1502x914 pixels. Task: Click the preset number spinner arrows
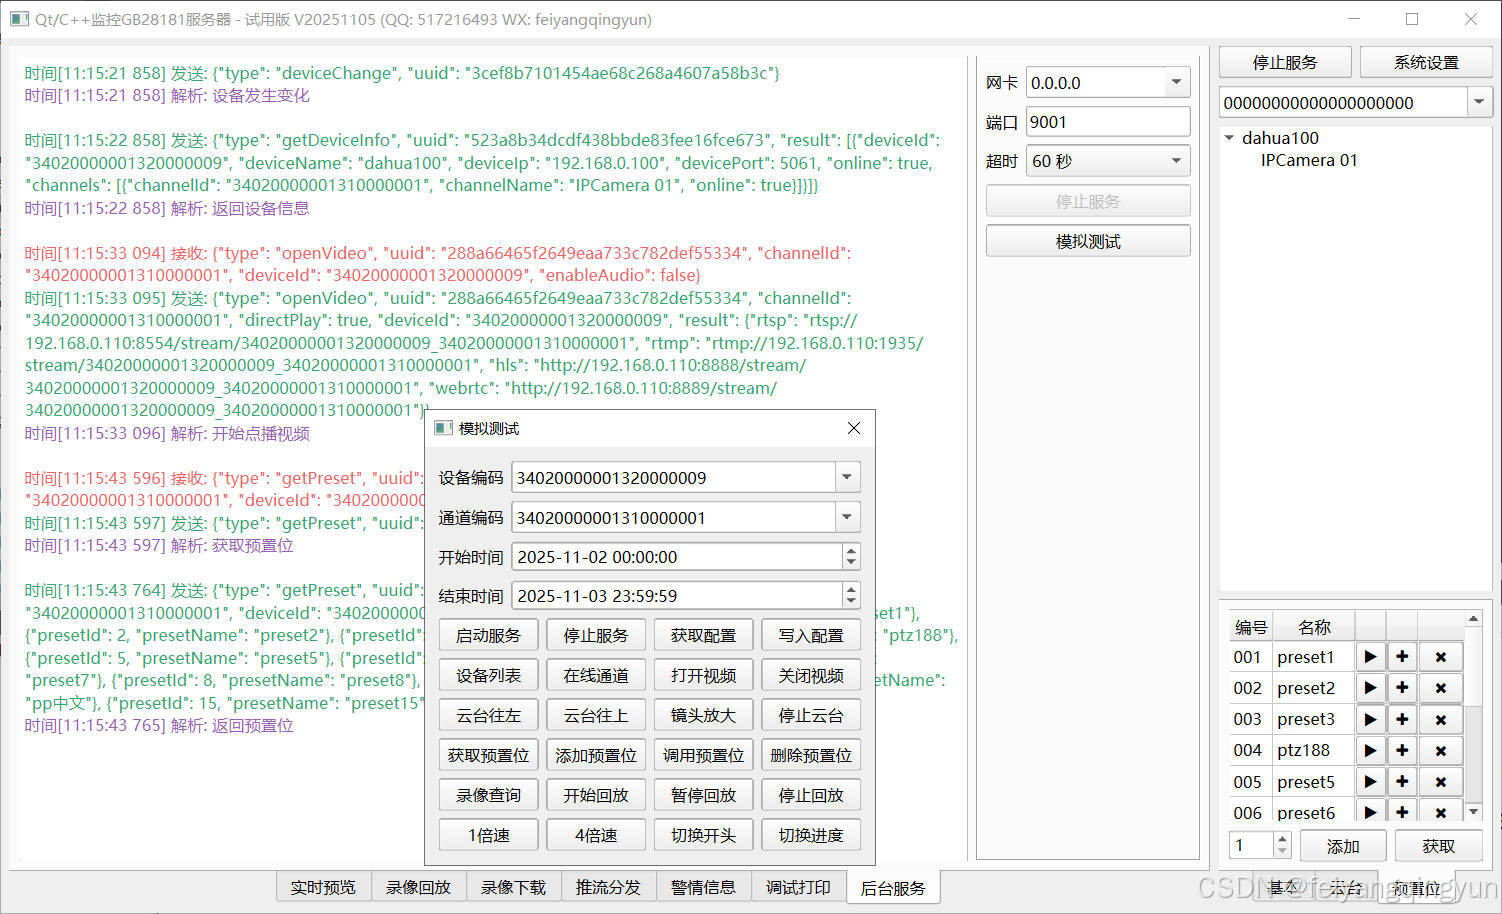tap(1282, 845)
